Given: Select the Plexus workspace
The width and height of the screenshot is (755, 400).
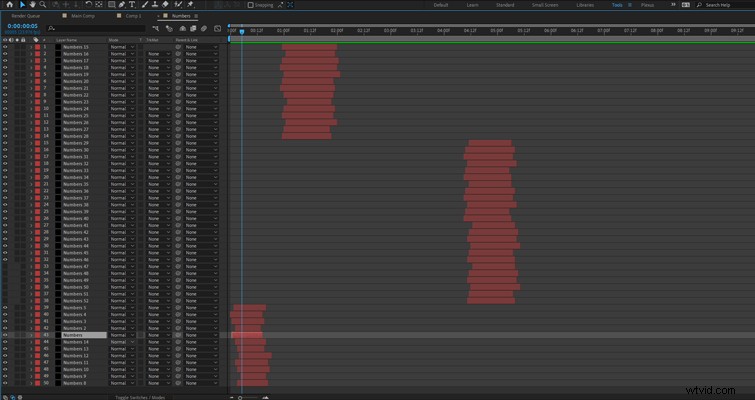Looking at the screenshot, I should click(x=647, y=5).
